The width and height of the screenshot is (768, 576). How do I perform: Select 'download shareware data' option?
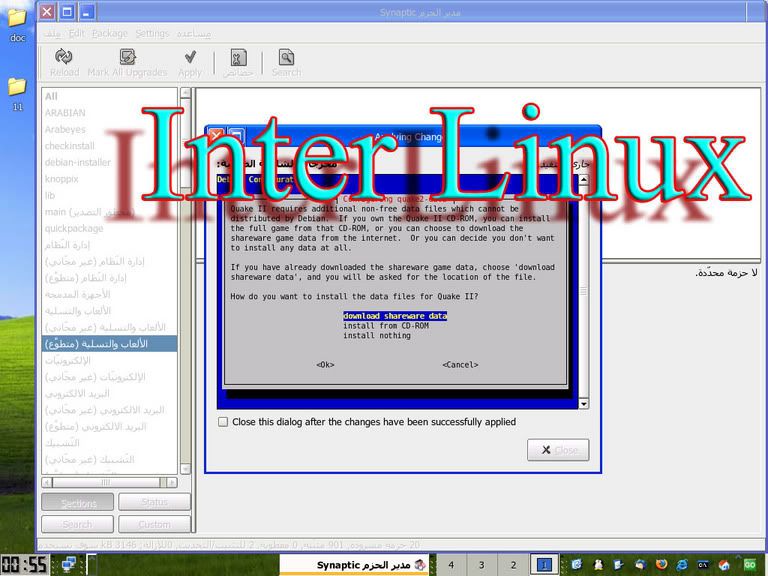coord(395,316)
